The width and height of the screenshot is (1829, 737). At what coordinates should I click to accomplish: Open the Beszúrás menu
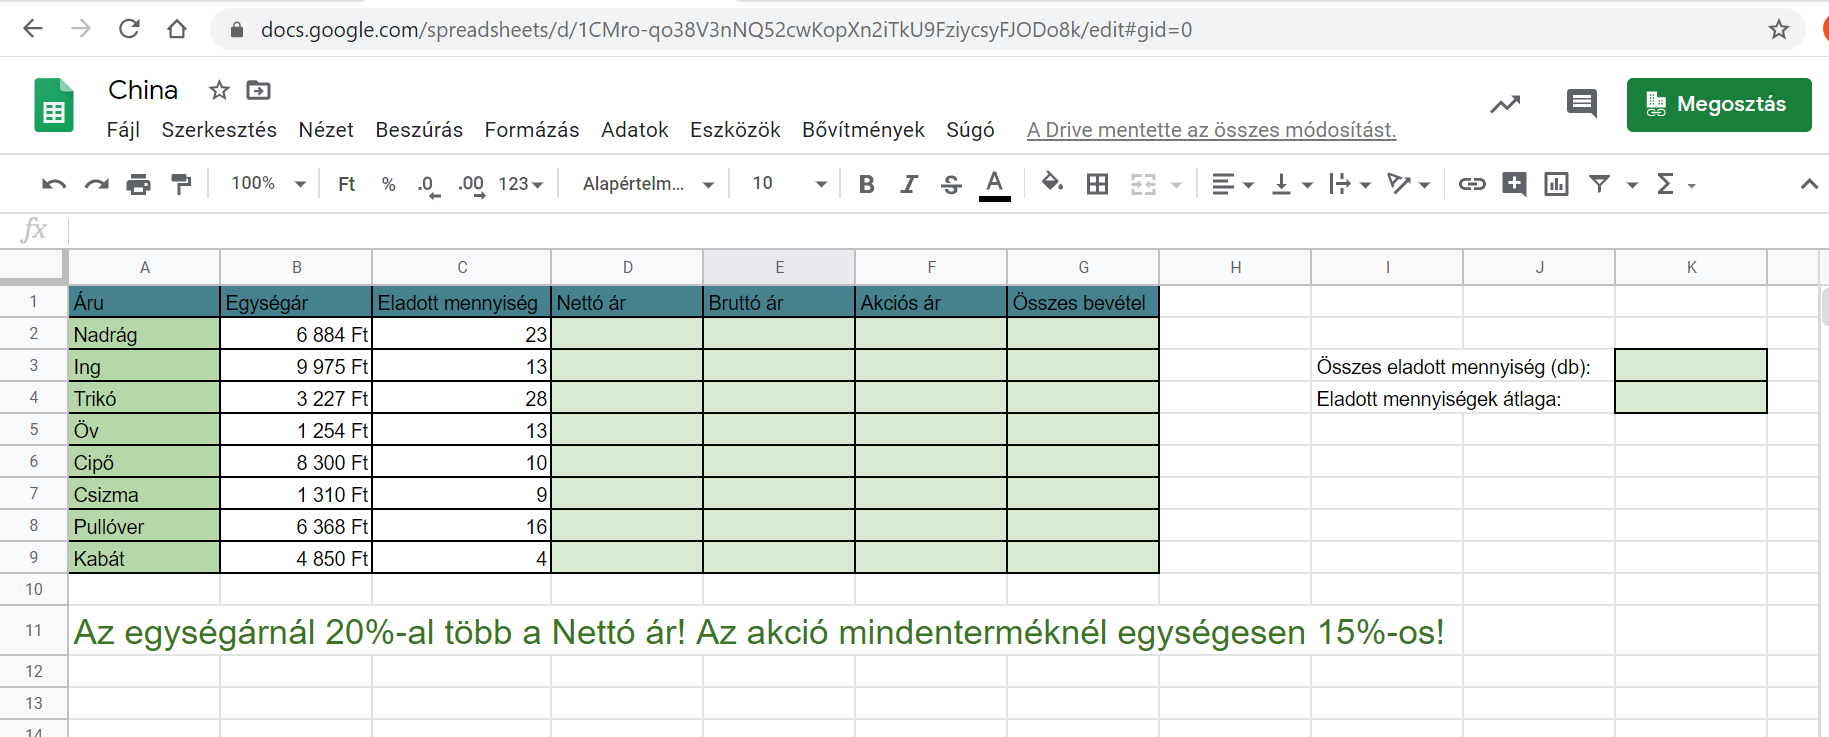point(419,130)
